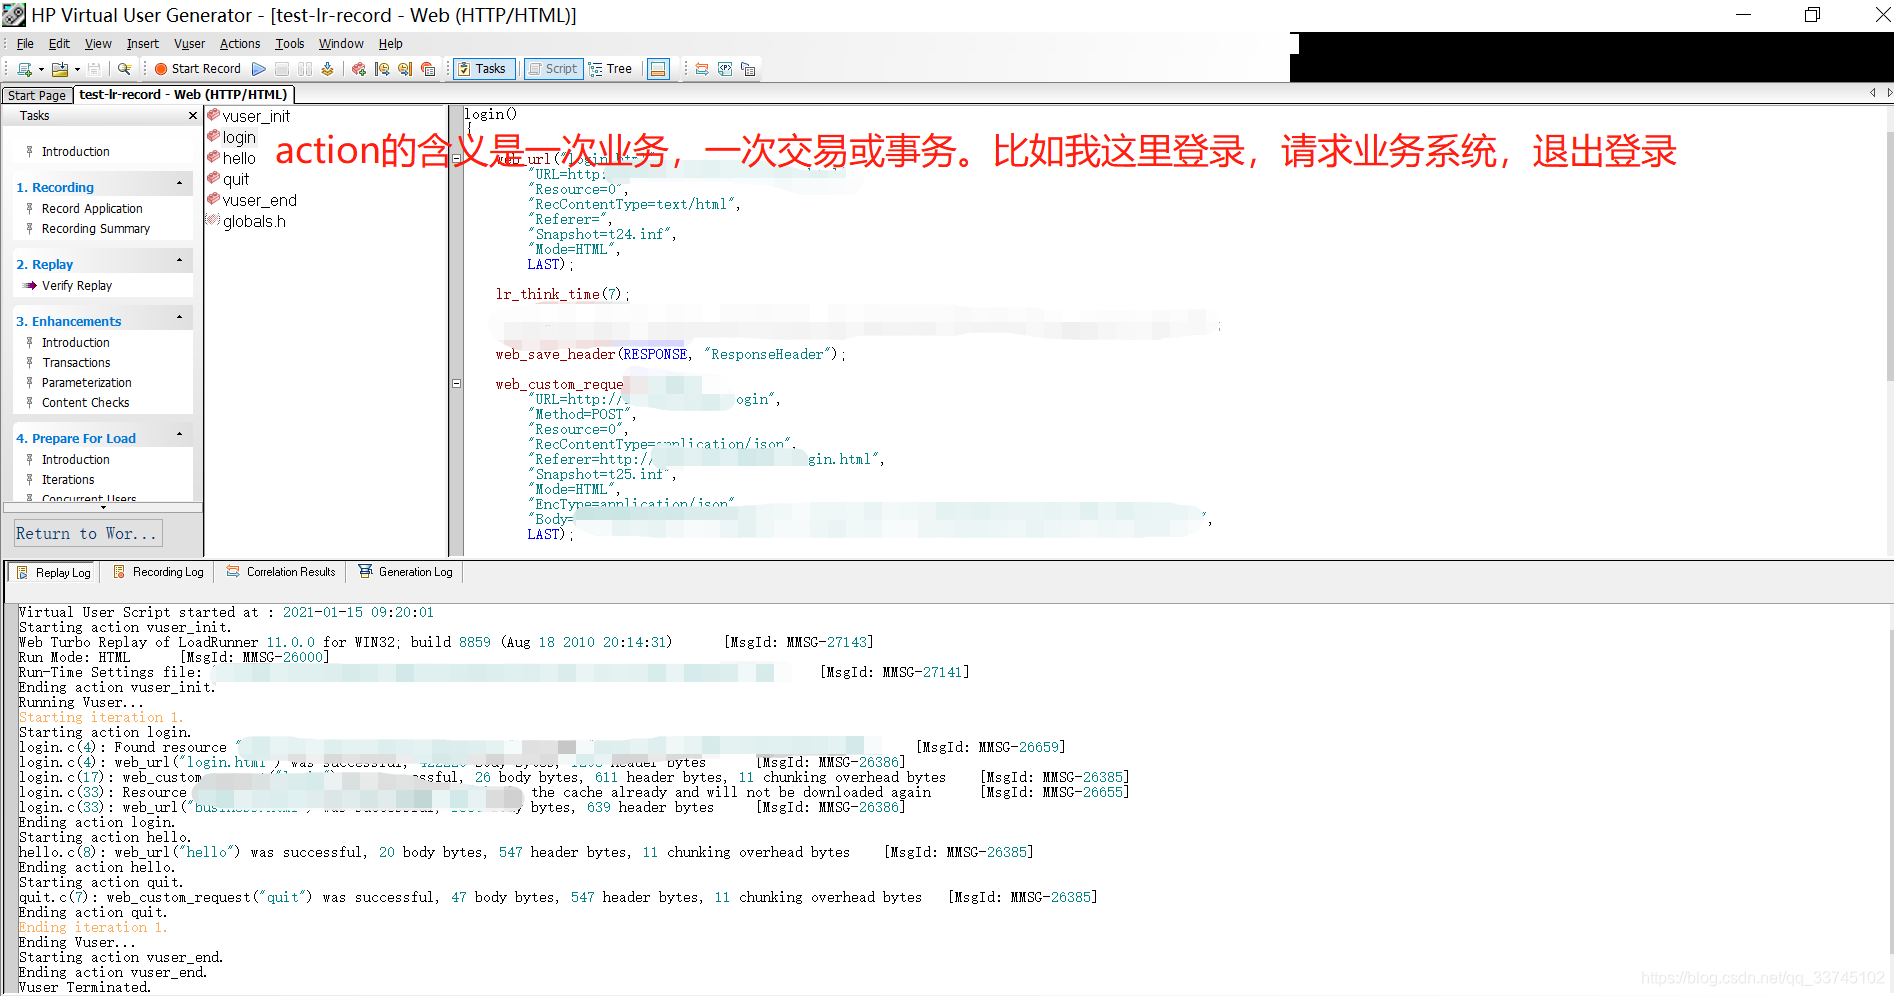
Task: Open the Content Checks task
Action: 86,403
